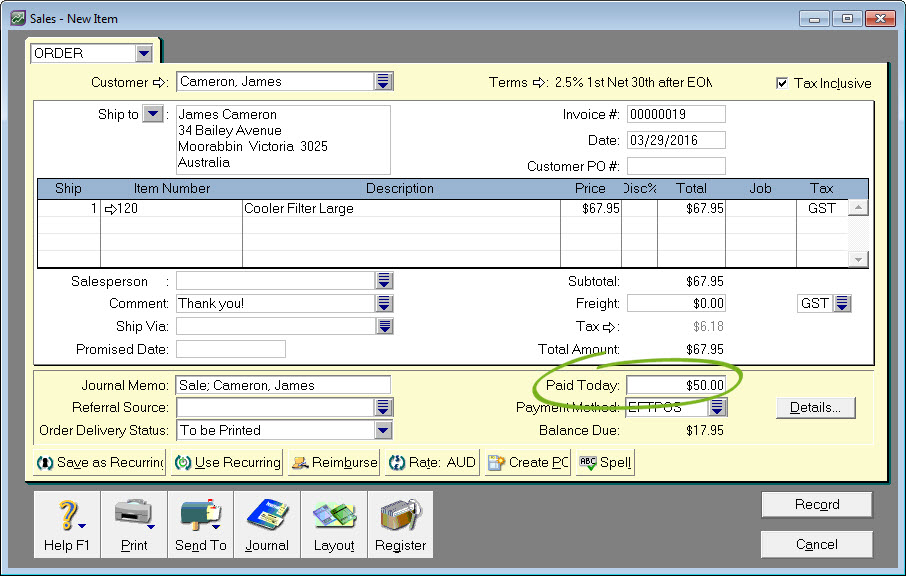Click the Terms arrow link
Viewport: 906px width, 576px height.
pyautogui.click(x=541, y=83)
